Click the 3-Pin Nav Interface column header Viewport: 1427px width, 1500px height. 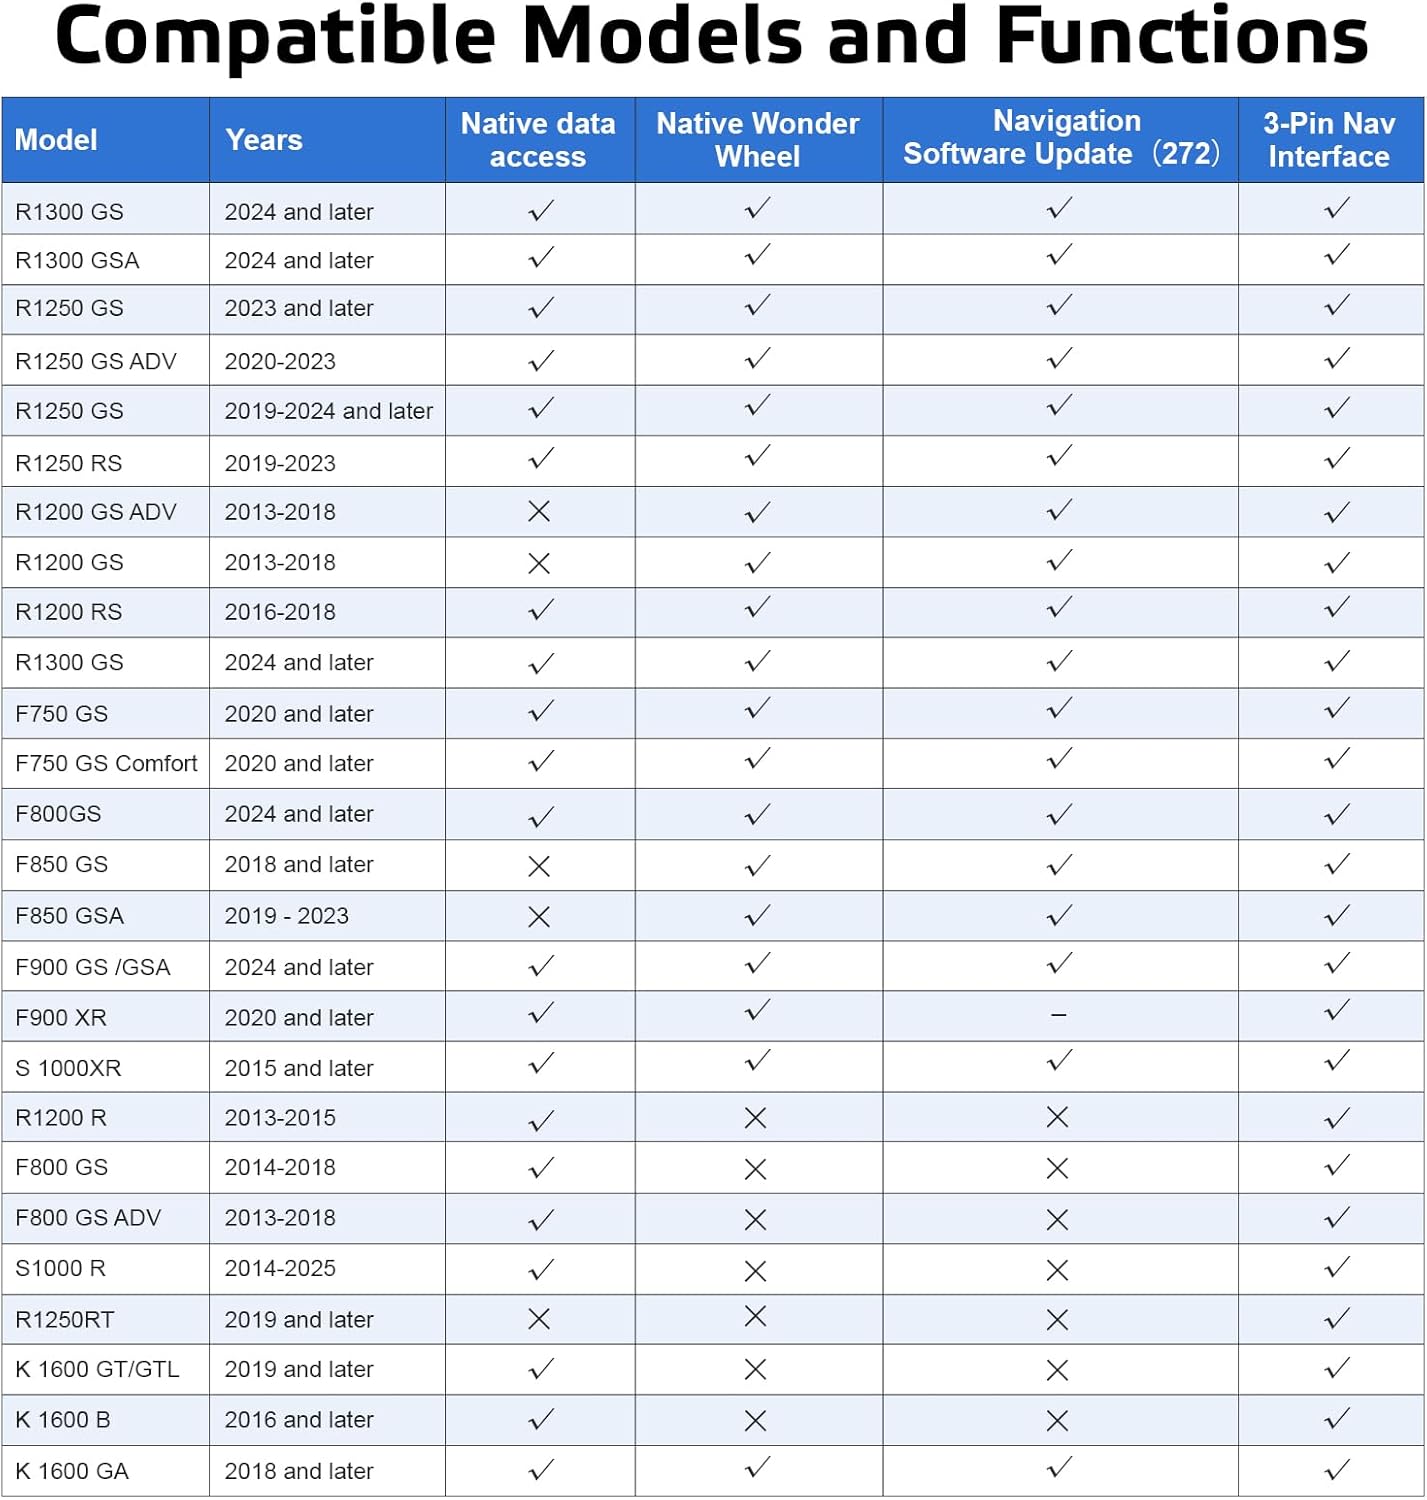coord(1331,140)
